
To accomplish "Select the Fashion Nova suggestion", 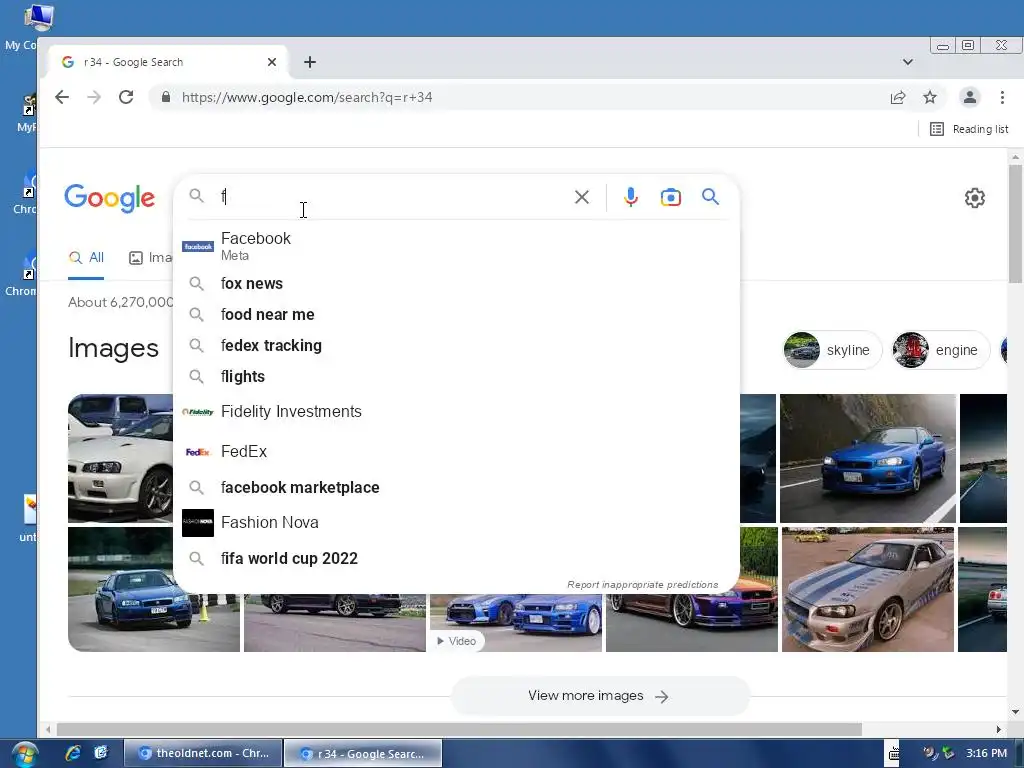I will pyautogui.click(x=456, y=522).
